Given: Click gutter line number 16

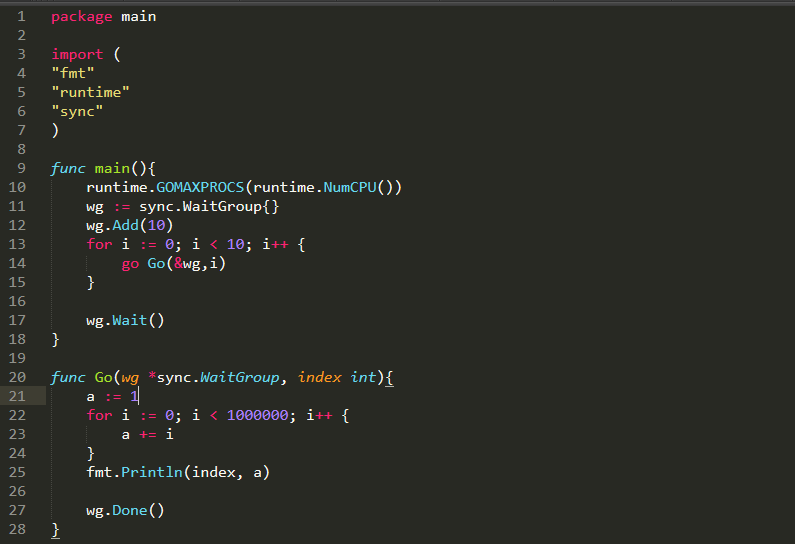Looking at the screenshot, I should click(x=17, y=302).
